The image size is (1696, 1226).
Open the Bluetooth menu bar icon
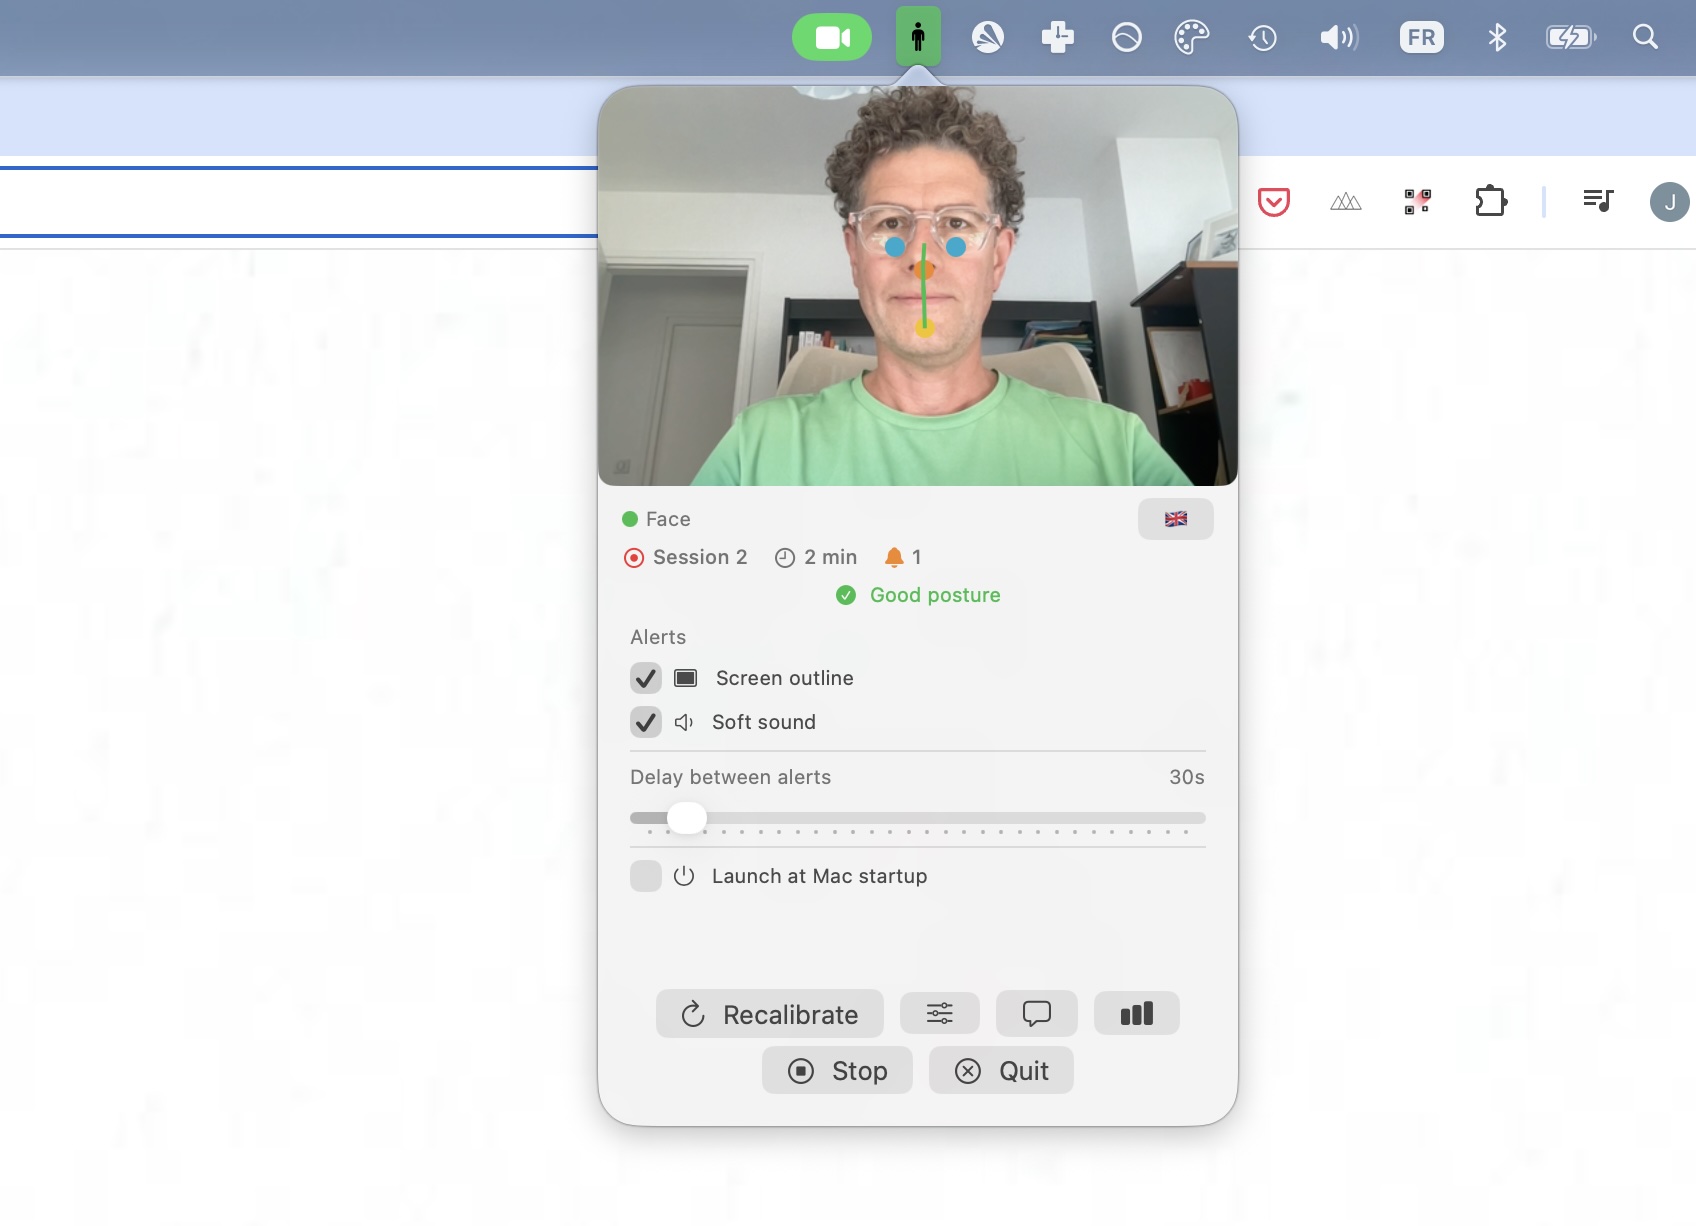pyautogui.click(x=1497, y=38)
